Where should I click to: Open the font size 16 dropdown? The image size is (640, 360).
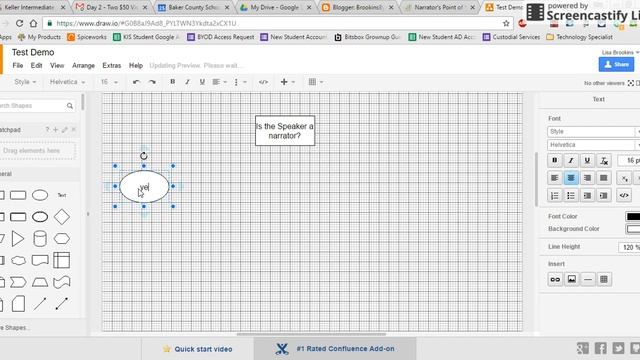click(109, 82)
